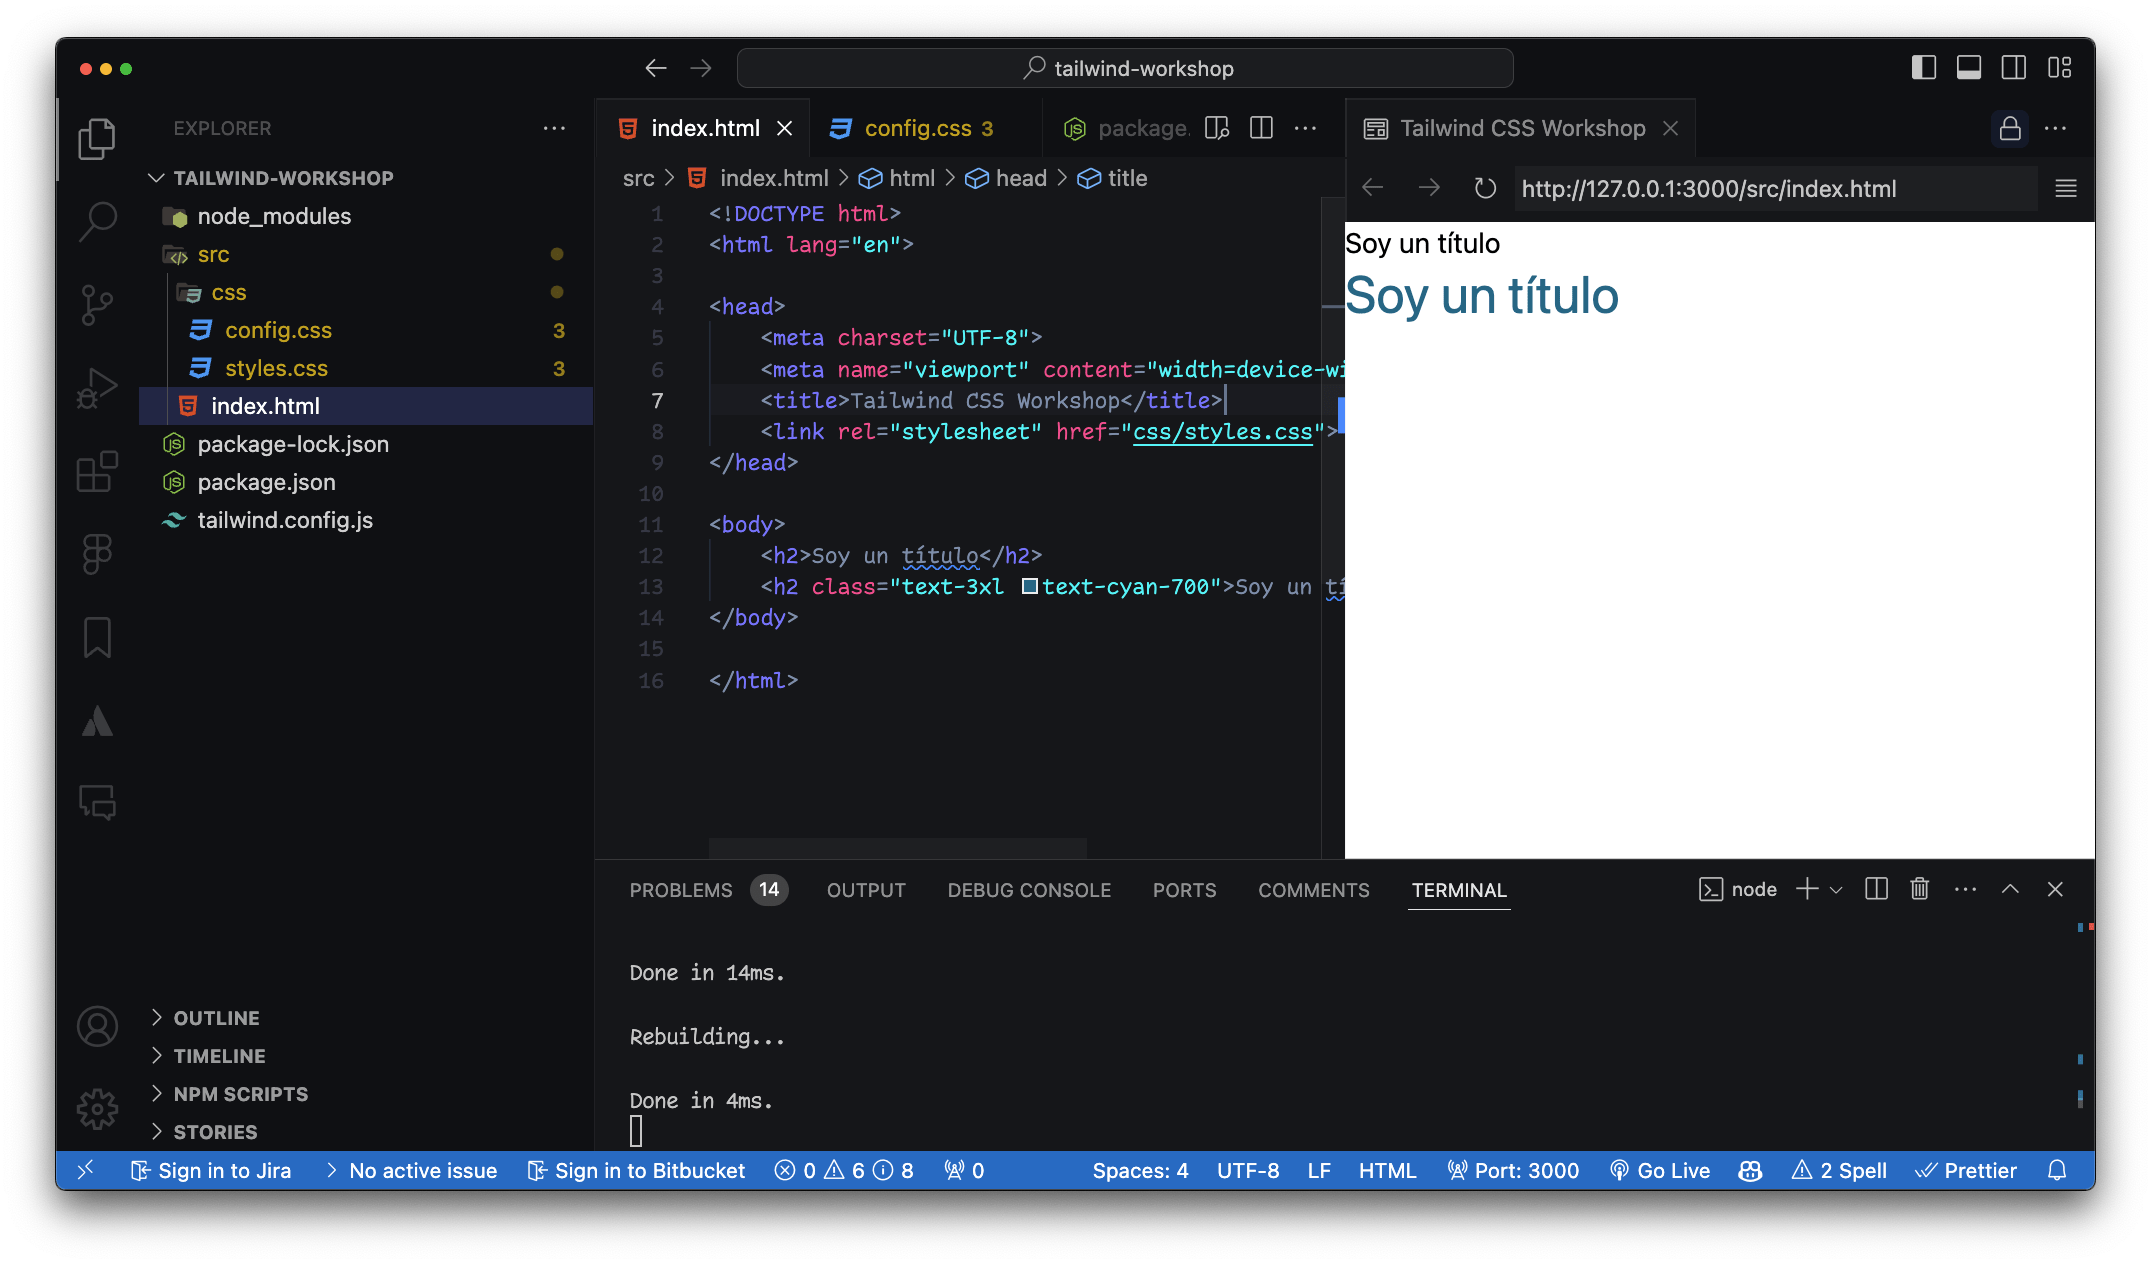Viewport: 2151px width, 1264px height.
Task: Open the Search view in activity bar
Action: 97,220
